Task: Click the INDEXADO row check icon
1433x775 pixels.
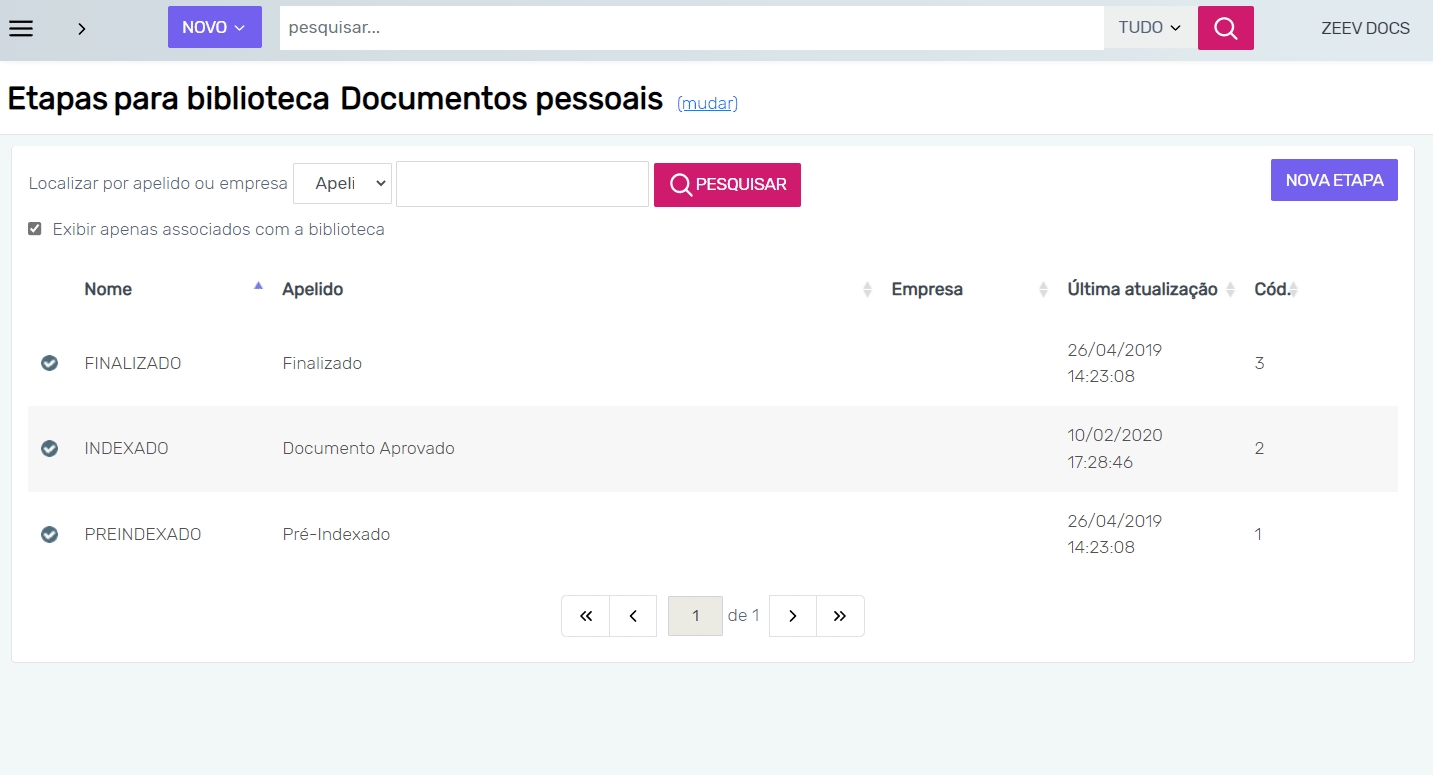Action: 49,449
